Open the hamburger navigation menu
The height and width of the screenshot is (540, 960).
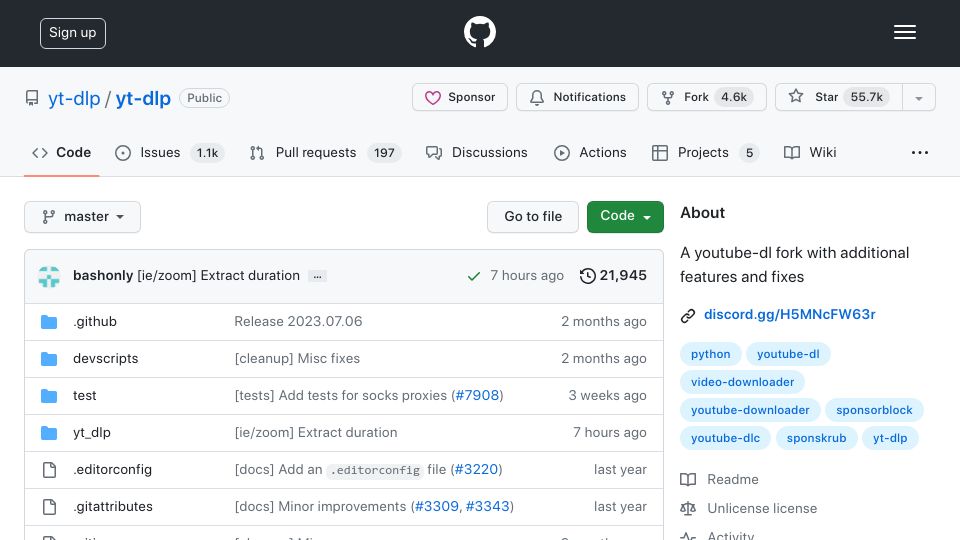point(904,32)
